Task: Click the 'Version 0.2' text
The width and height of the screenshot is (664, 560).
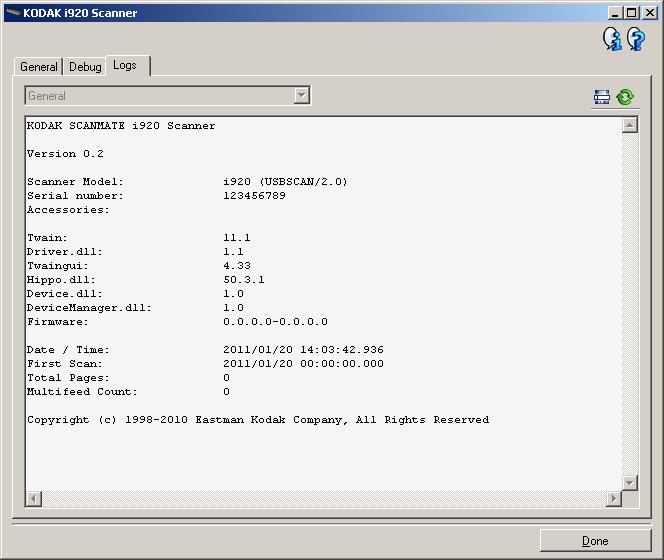Action: 65,154
